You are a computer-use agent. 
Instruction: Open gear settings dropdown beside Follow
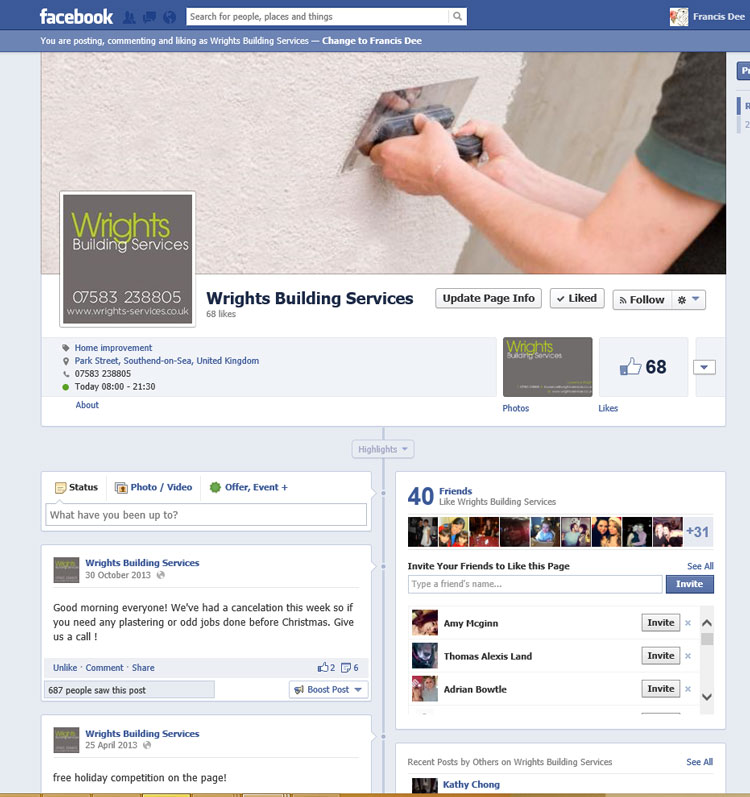(689, 300)
